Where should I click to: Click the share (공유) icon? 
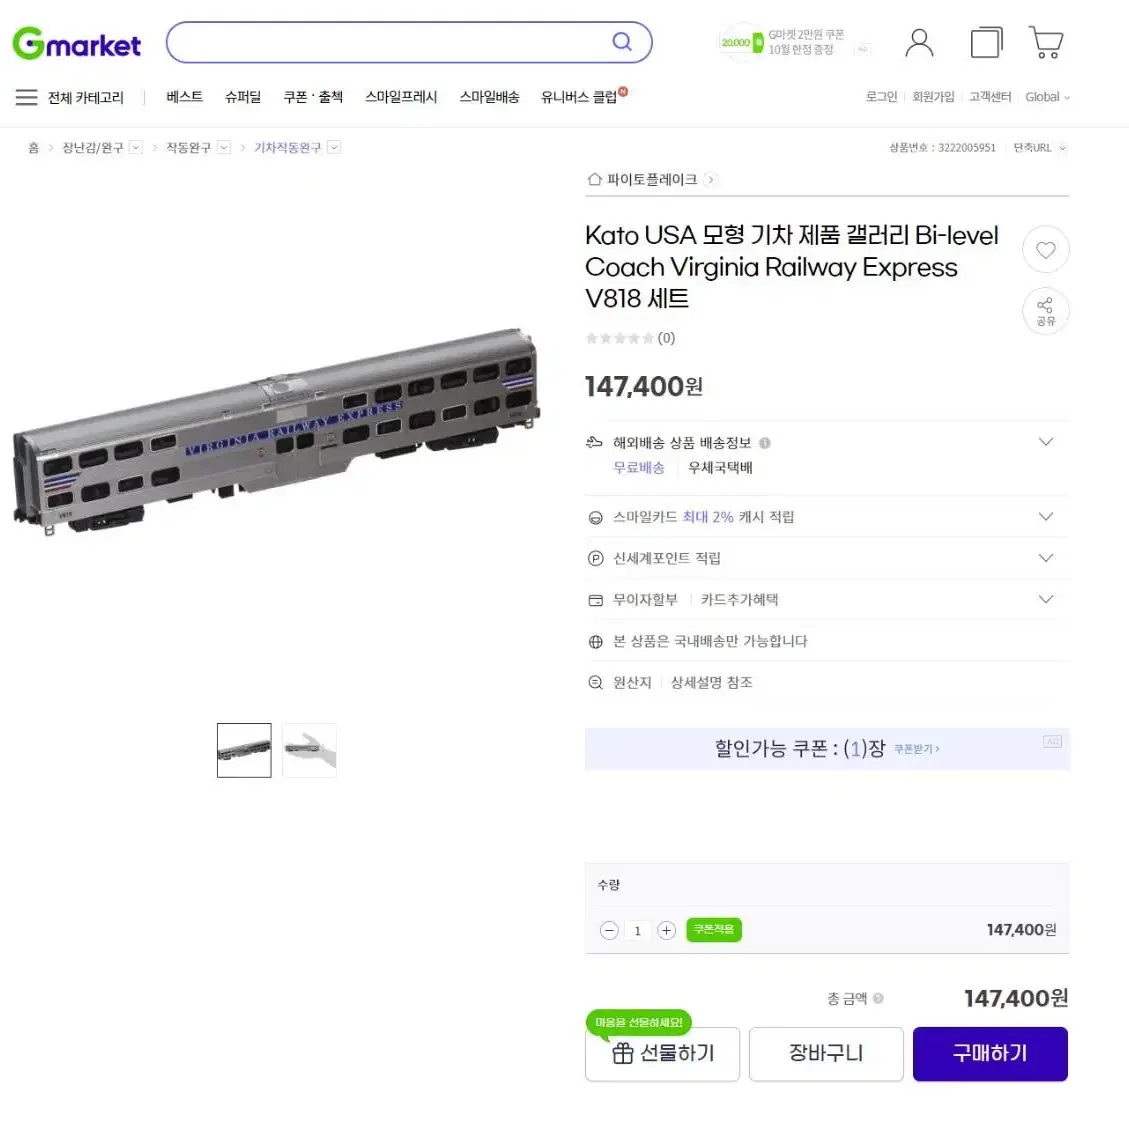click(x=1045, y=311)
